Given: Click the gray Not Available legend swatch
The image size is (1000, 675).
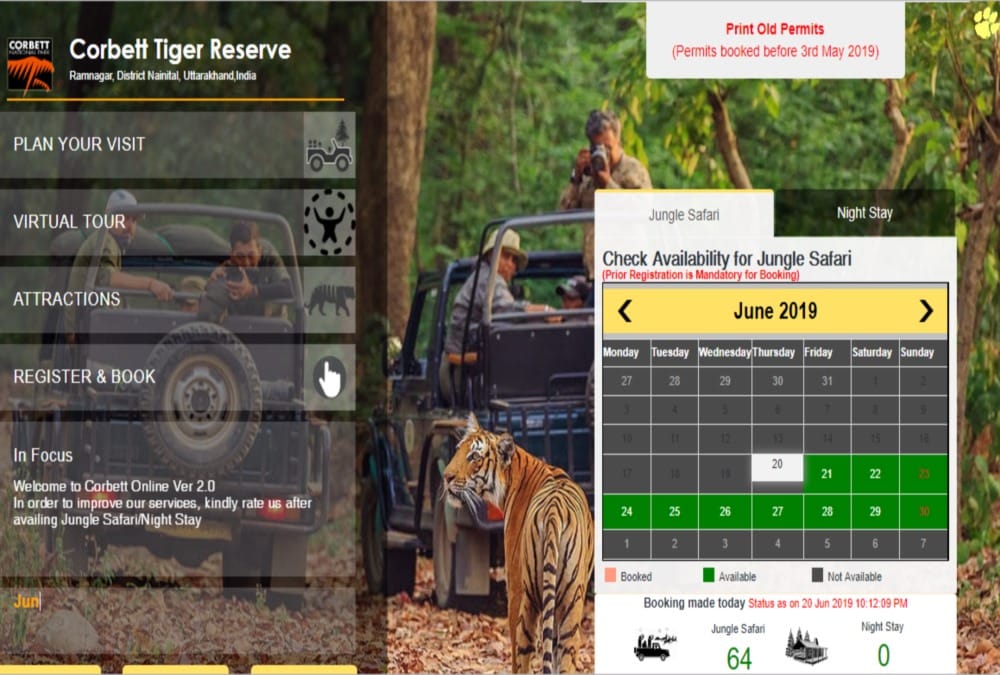Looking at the screenshot, I should pyautogui.click(x=818, y=575).
